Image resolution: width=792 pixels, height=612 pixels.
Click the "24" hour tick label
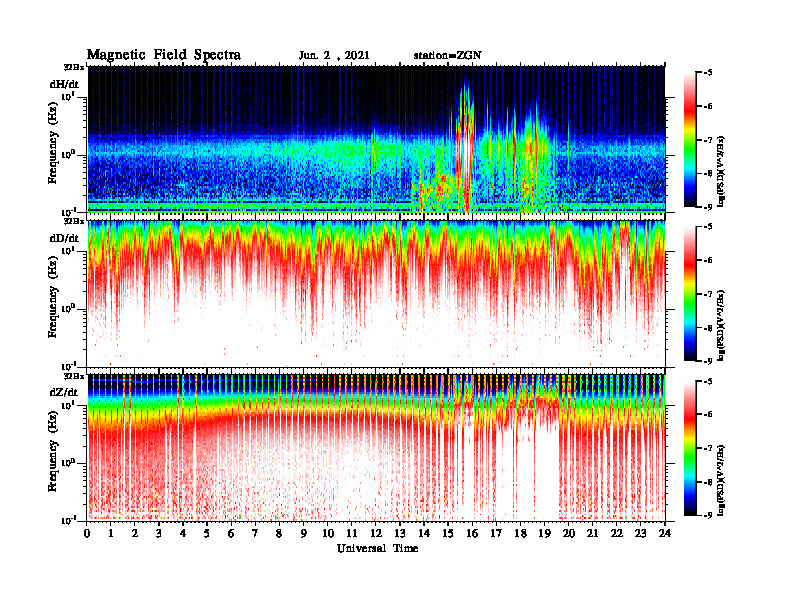665,533
